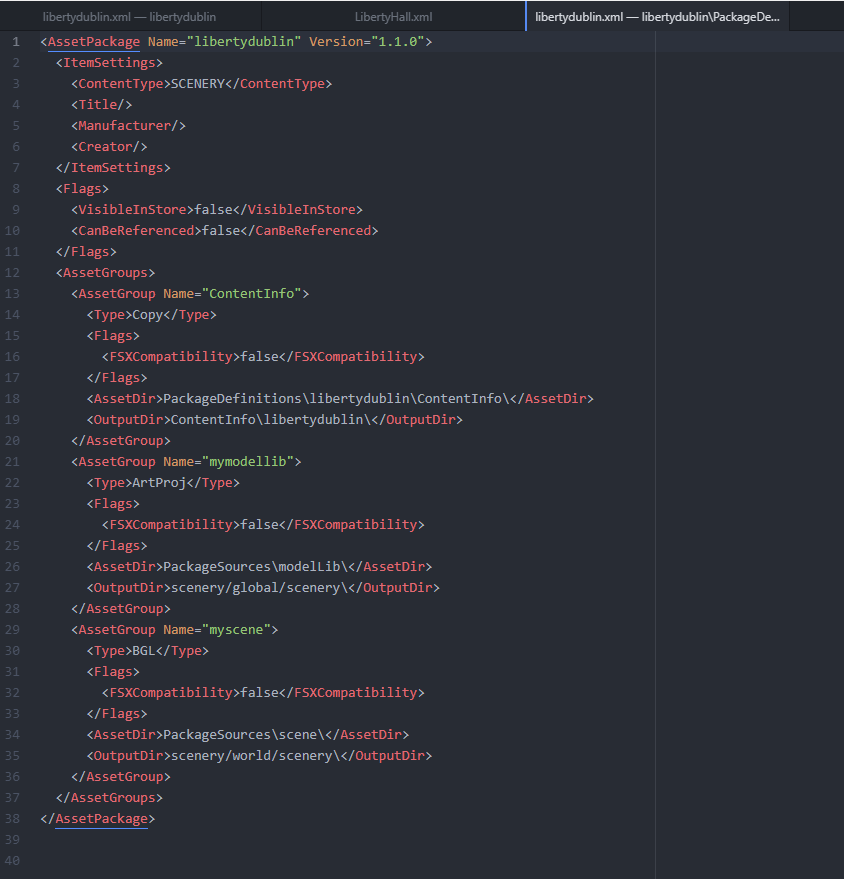Click the "myscene" AssetGroup name
844x879 pixels.
coord(240,630)
